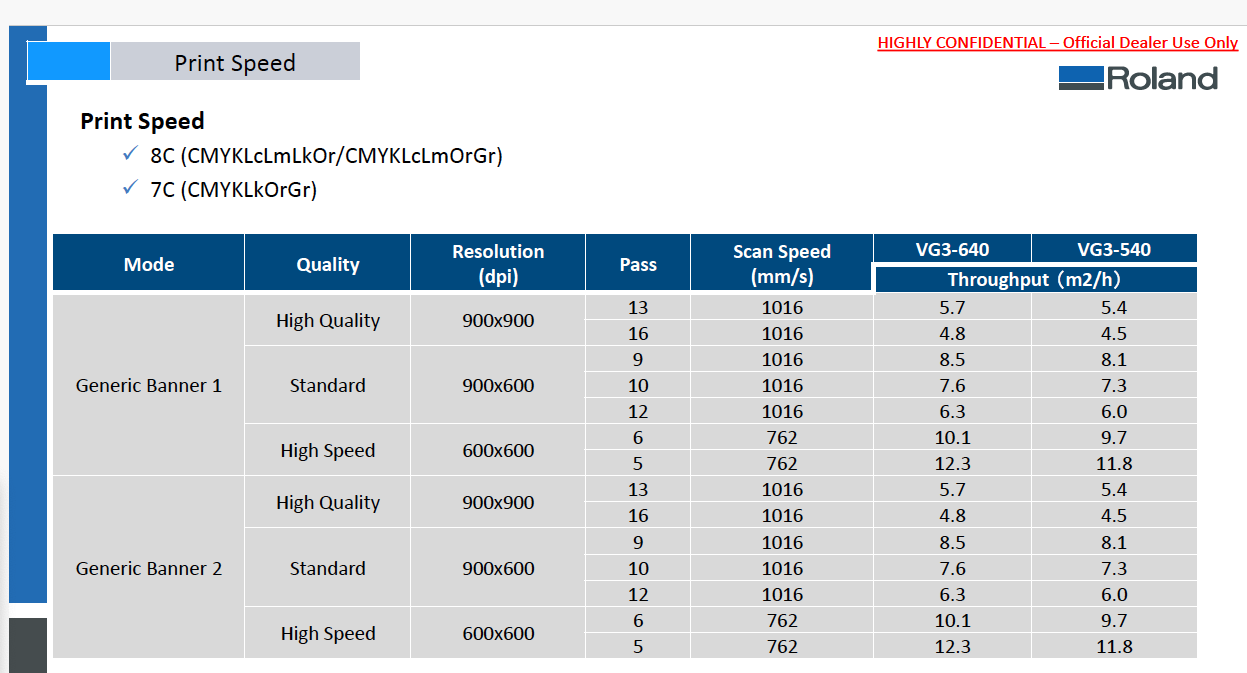
Task: Click the 'Quality' column header
Action: [x=328, y=264]
